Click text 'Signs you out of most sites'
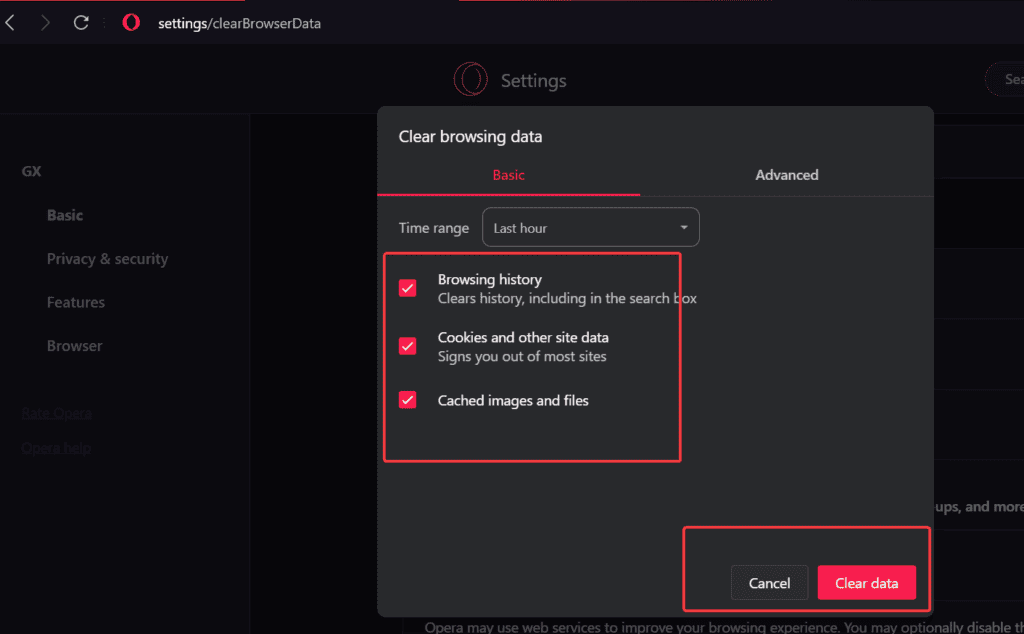This screenshot has width=1024, height=634. pos(522,357)
